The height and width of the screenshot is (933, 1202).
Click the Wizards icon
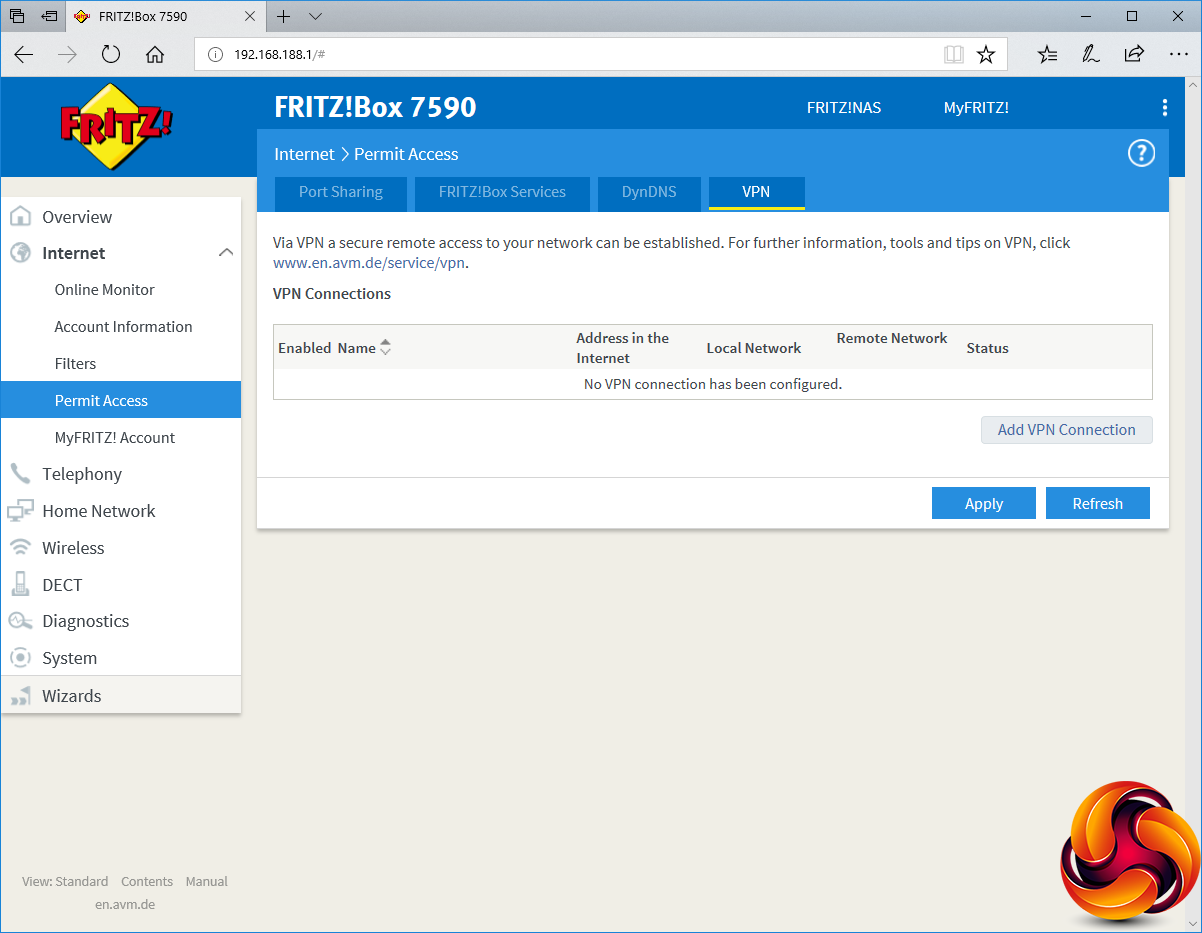[20, 696]
